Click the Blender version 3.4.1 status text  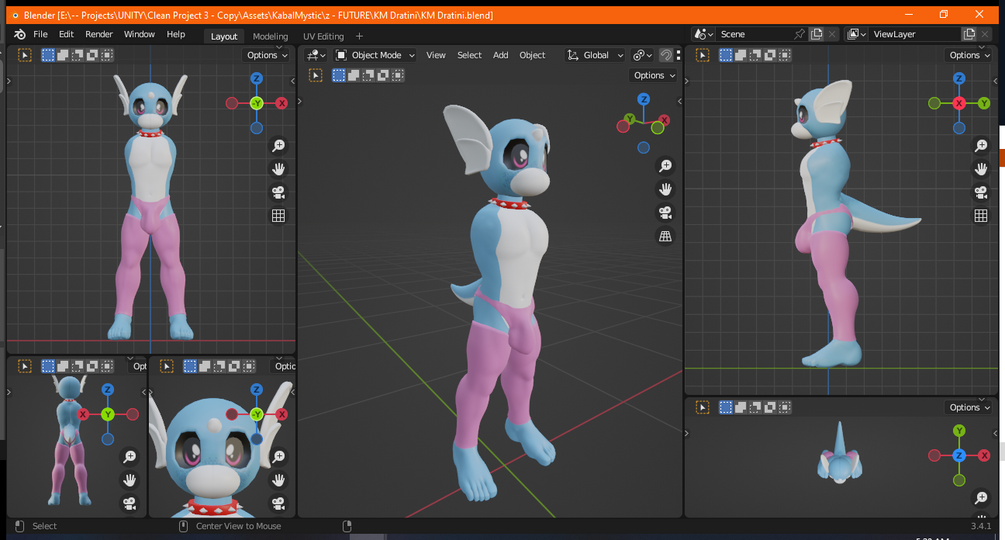point(981,526)
